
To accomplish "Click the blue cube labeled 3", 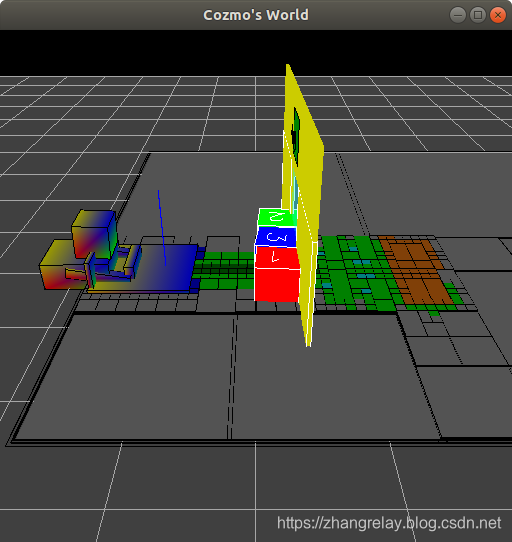I will tap(276, 237).
